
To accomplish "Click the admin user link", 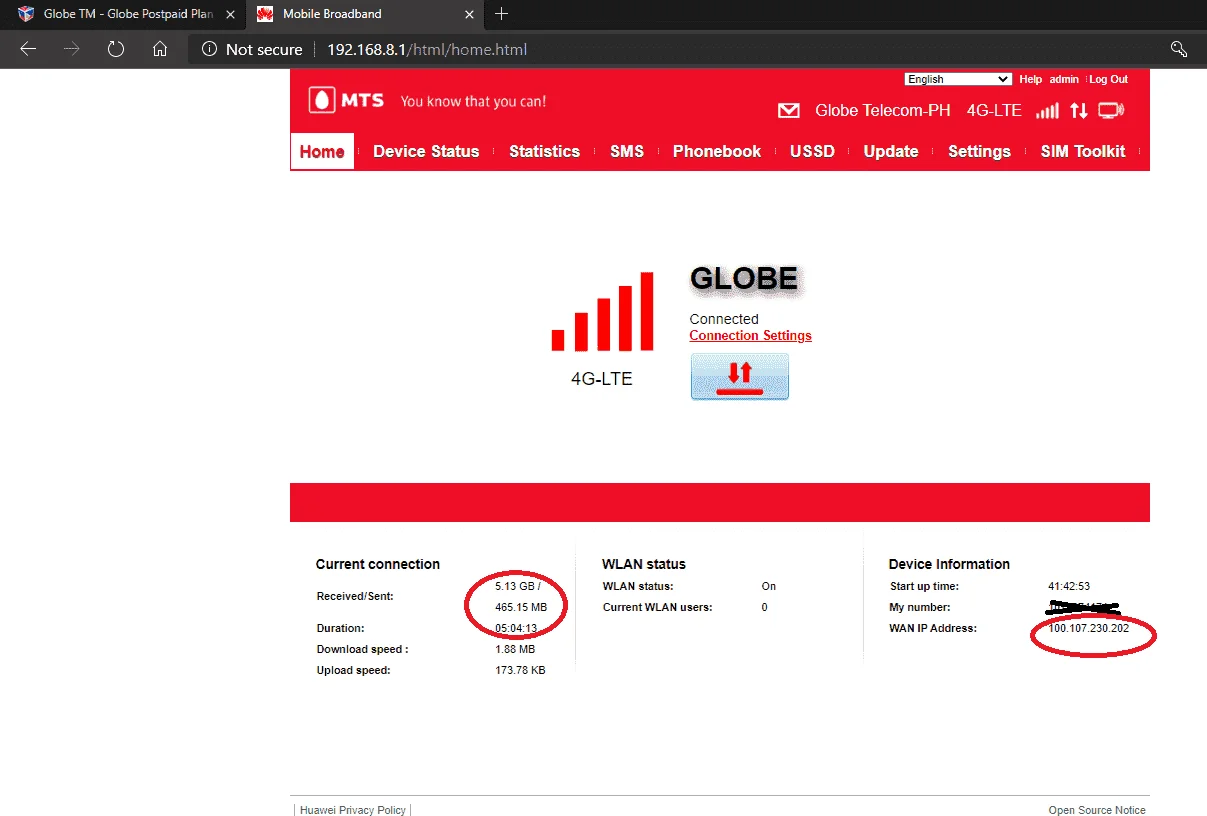I will 1064,79.
